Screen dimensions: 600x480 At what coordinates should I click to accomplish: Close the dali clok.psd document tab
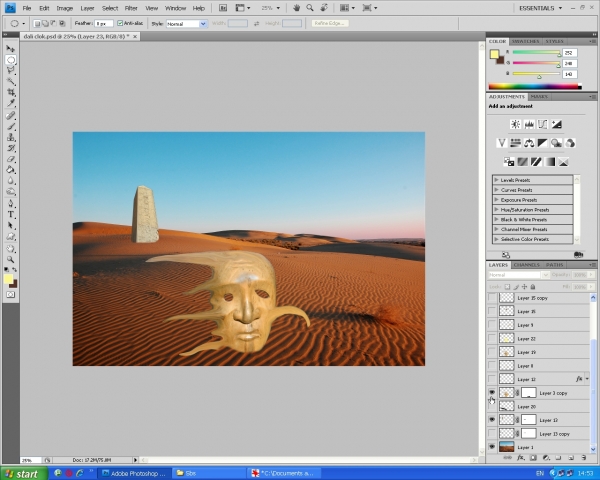point(135,36)
